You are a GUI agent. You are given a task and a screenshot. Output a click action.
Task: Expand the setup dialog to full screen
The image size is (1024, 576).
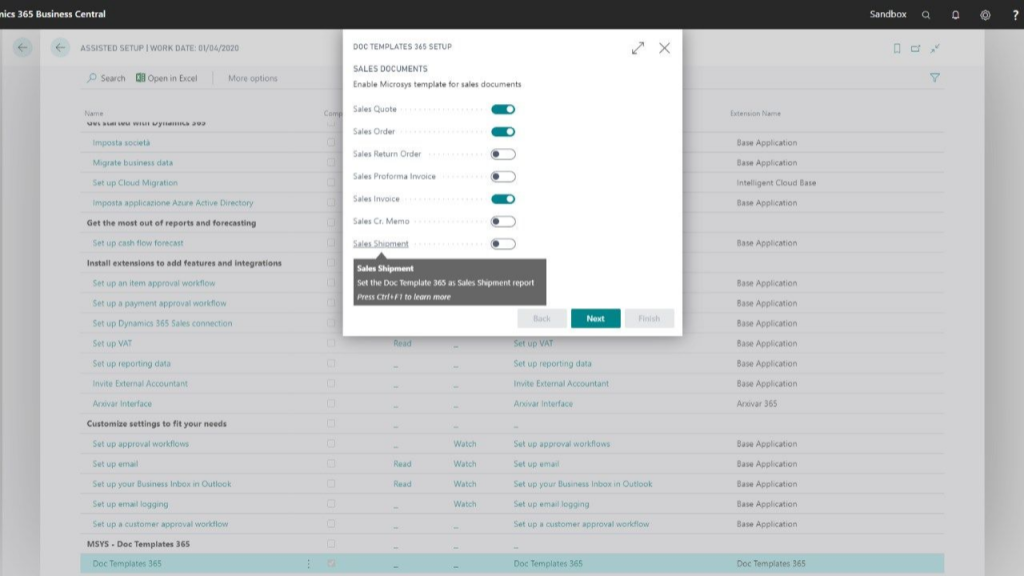coord(638,48)
